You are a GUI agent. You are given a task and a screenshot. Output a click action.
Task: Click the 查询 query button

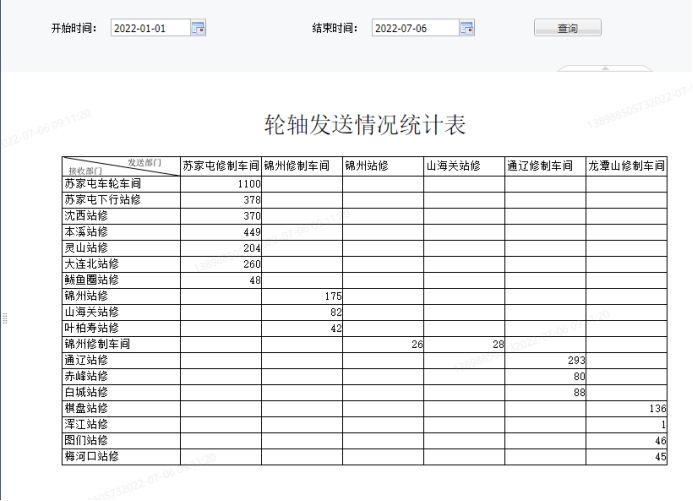coord(567,28)
